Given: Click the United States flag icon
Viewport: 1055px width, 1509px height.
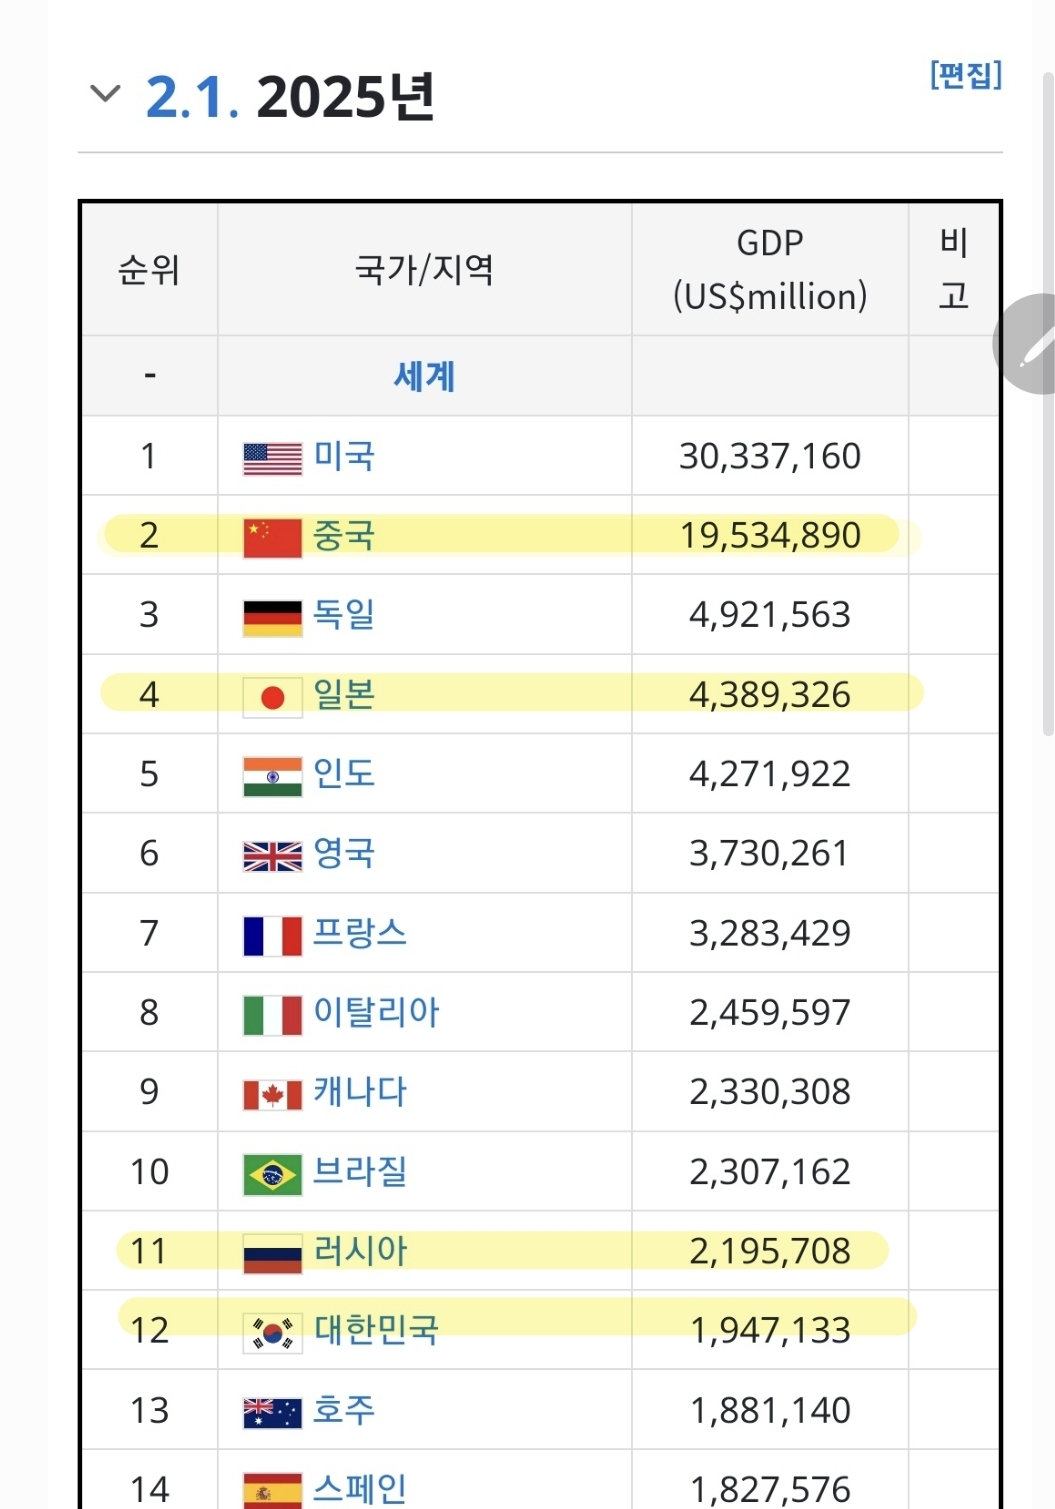Looking at the screenshot, I should (x=272, y=458).
